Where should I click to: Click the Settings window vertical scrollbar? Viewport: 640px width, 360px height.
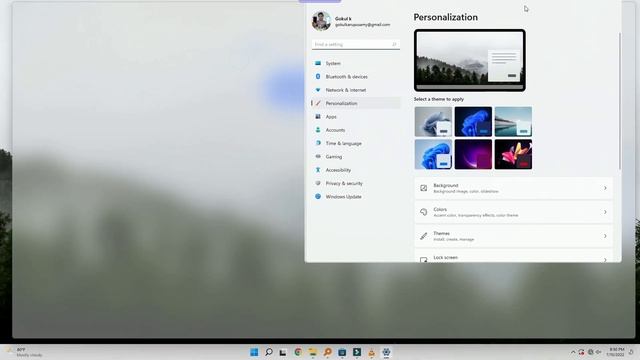point(620,101)
